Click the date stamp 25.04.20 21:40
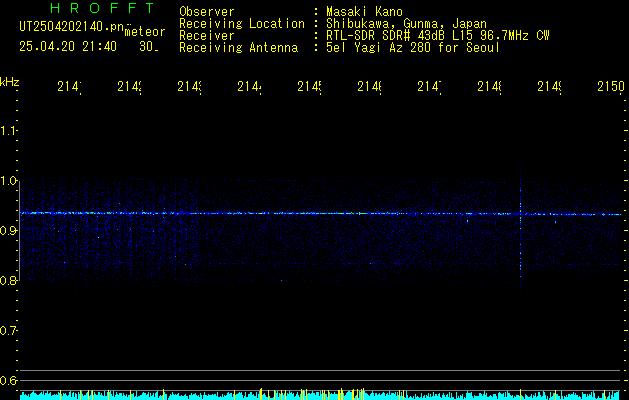This screenshot has width=629, height=400. pyautogui.click(x=68, y=47)
